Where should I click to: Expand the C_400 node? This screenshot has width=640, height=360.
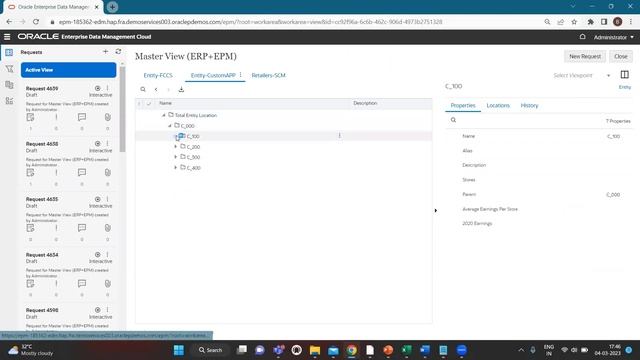click(x=176, y=168)
